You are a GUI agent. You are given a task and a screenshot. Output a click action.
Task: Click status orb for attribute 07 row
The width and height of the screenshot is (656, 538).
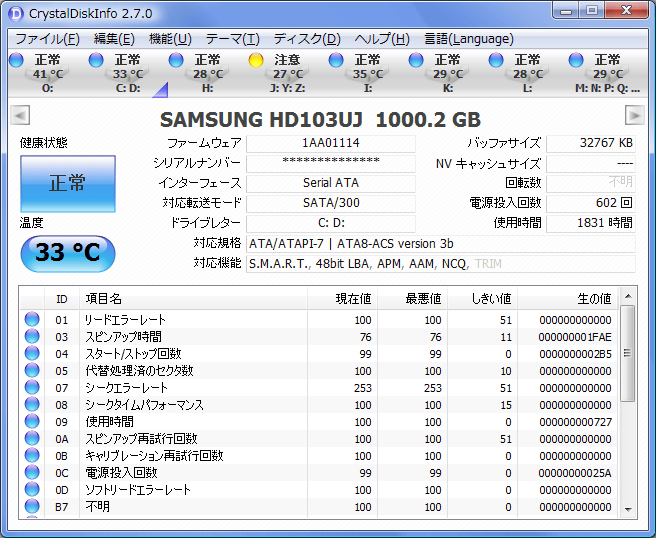(x=32, y=387)
